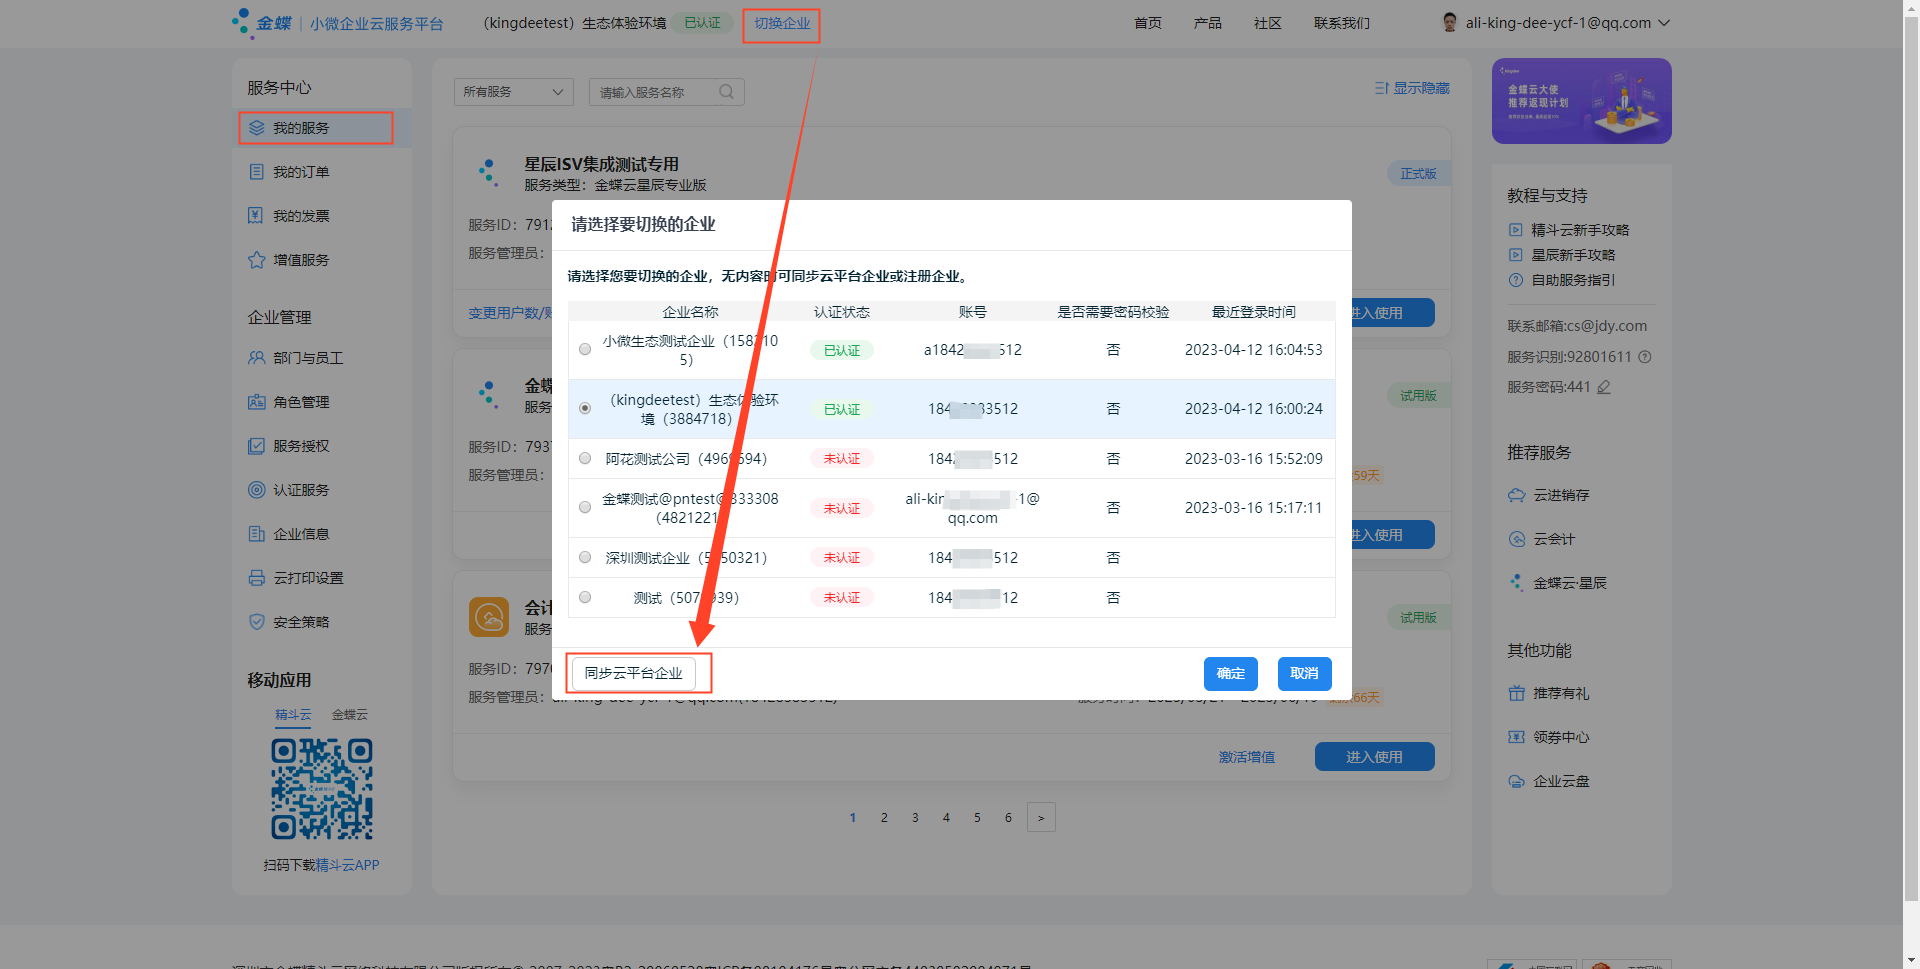Click the 服务识别 help question icon
The width and height of the screenshot is (1920, 969).
[1645, 357]
